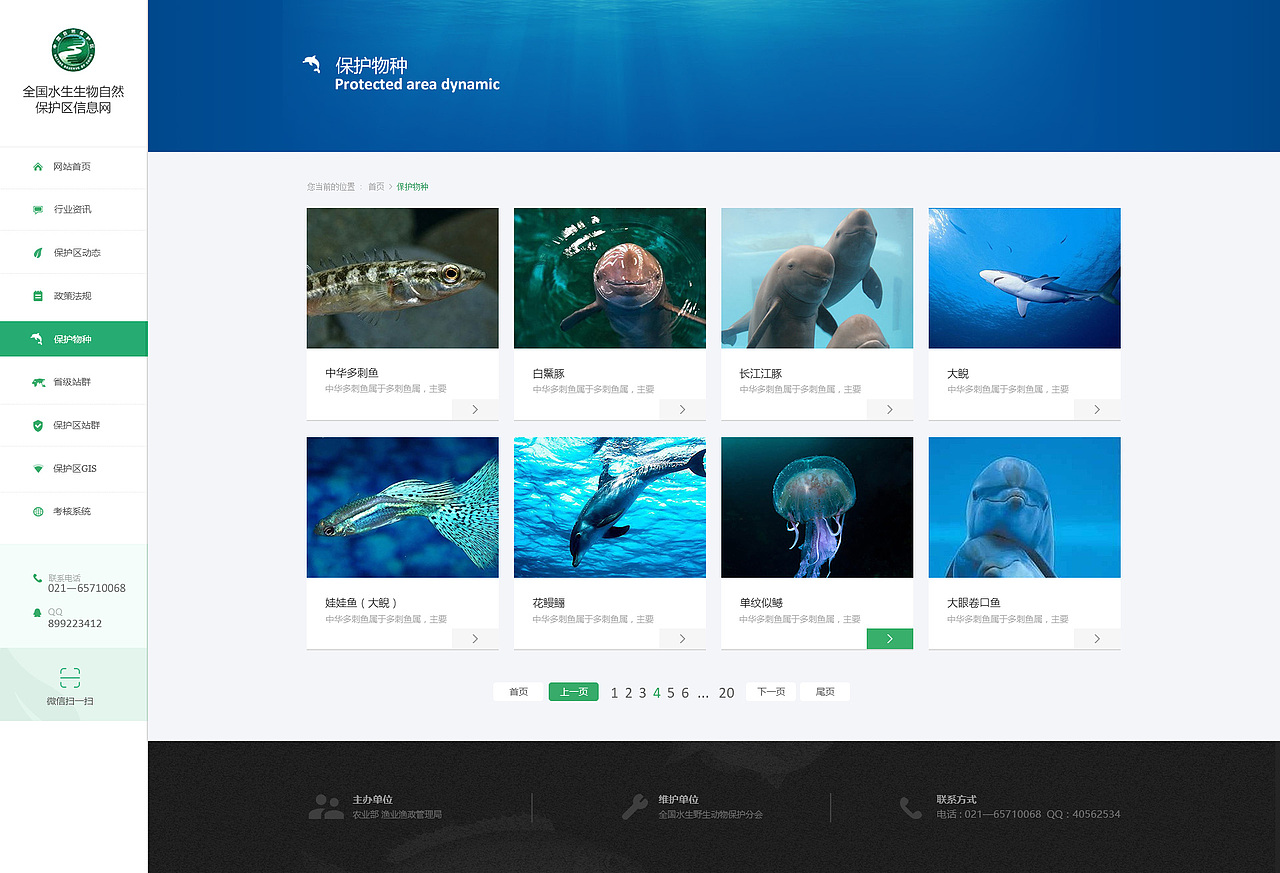Image resolution: width=1280 pixels, height=873 pixels.
Task: Click the wifi-shaped icon beside 保护区GIS
Action: coord(38,468)
